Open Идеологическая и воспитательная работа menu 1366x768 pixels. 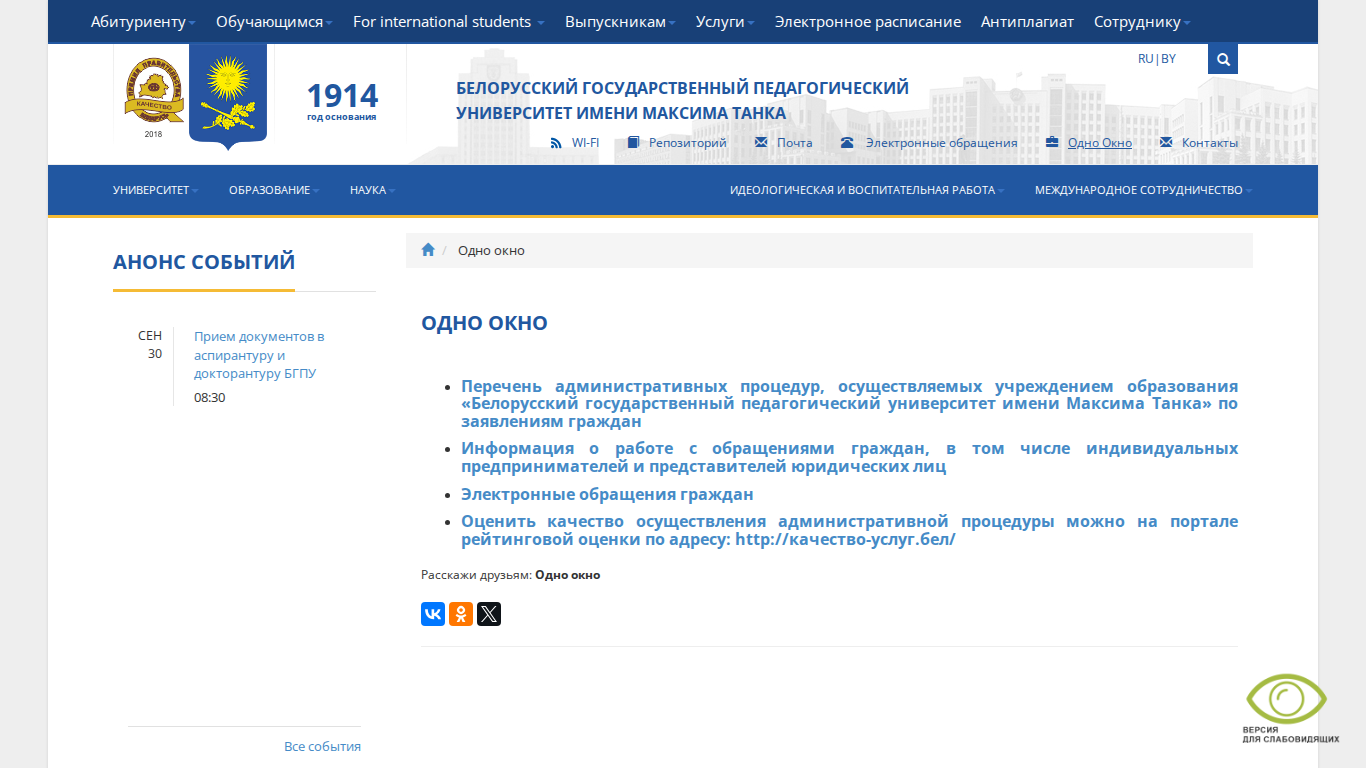867,190
